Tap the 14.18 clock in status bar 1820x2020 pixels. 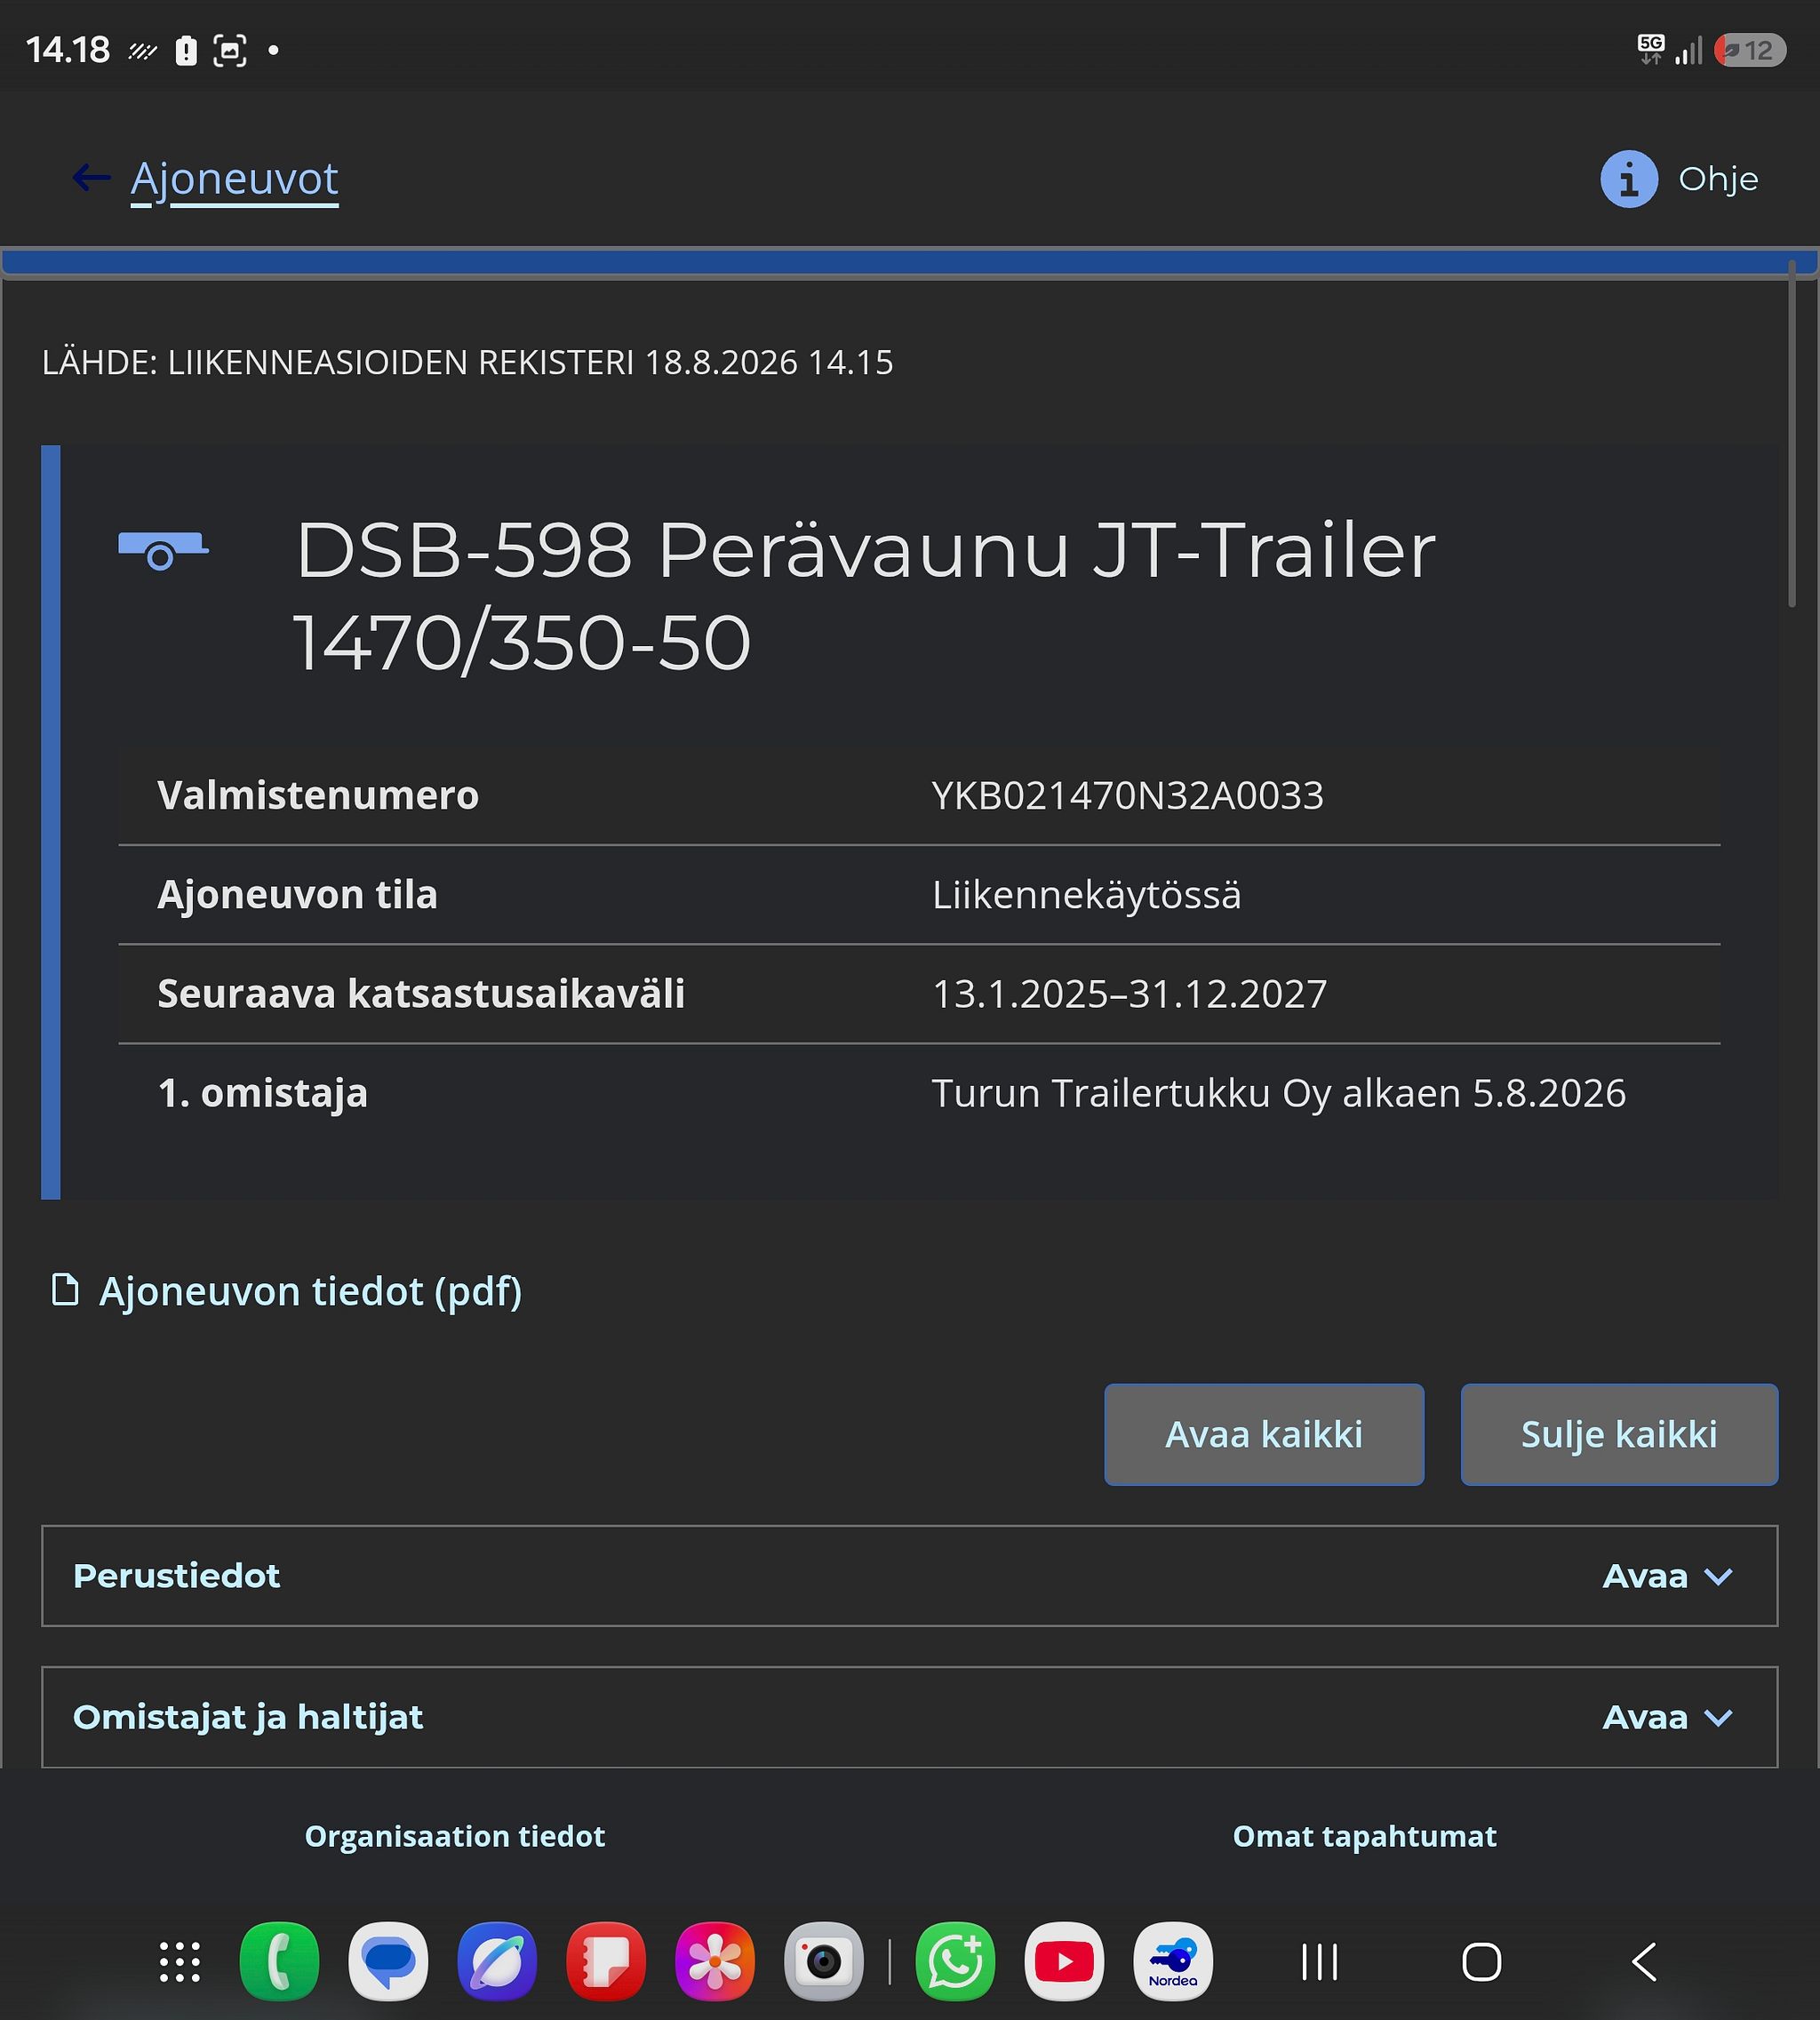coord(67,50)
